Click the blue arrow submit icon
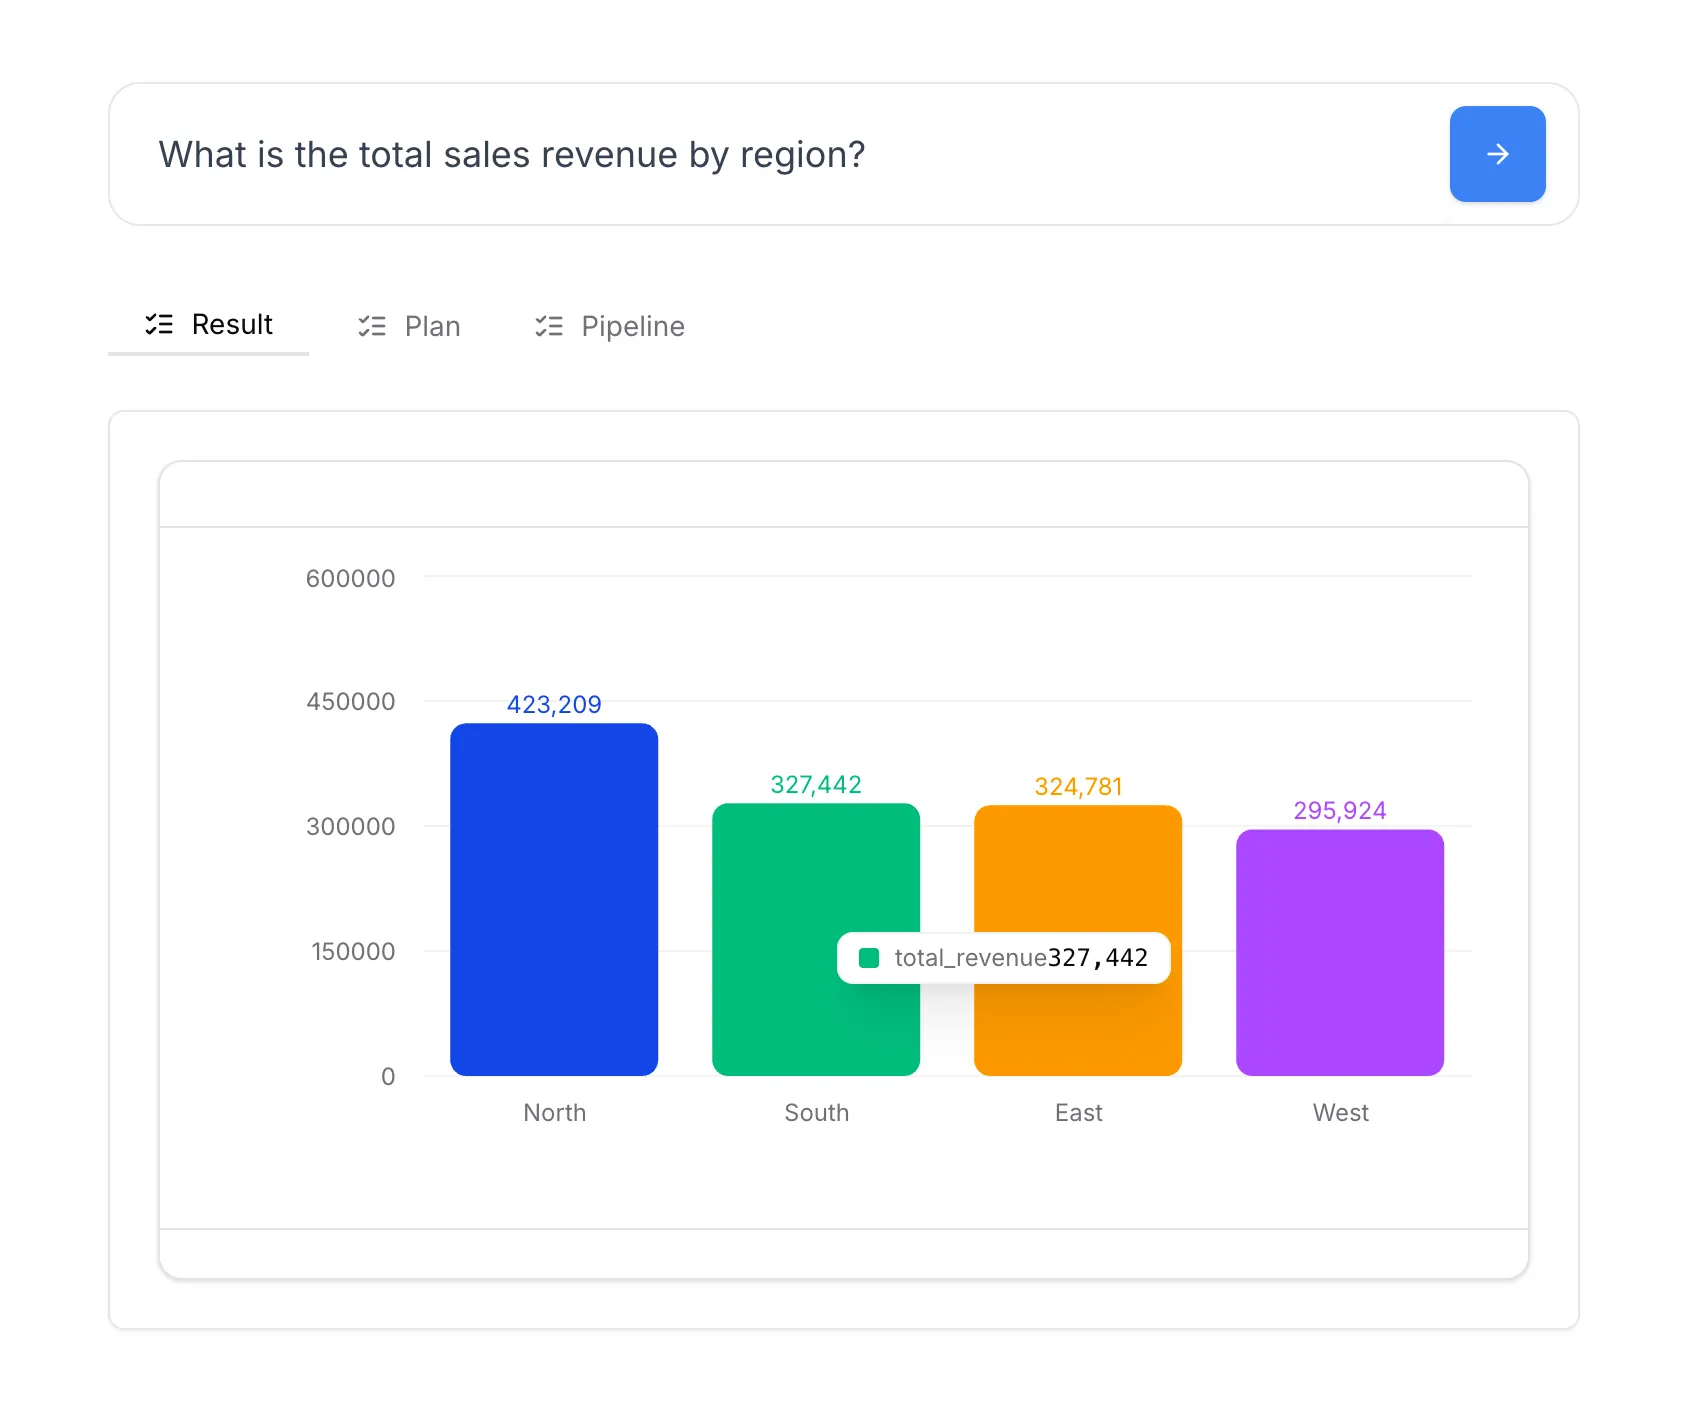 click(1497, 154)
